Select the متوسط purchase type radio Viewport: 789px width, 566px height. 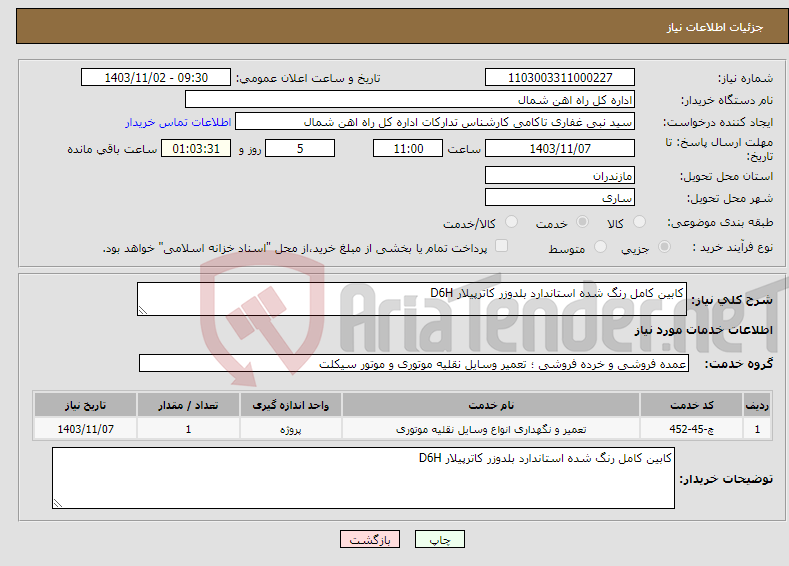pos(600,247)
